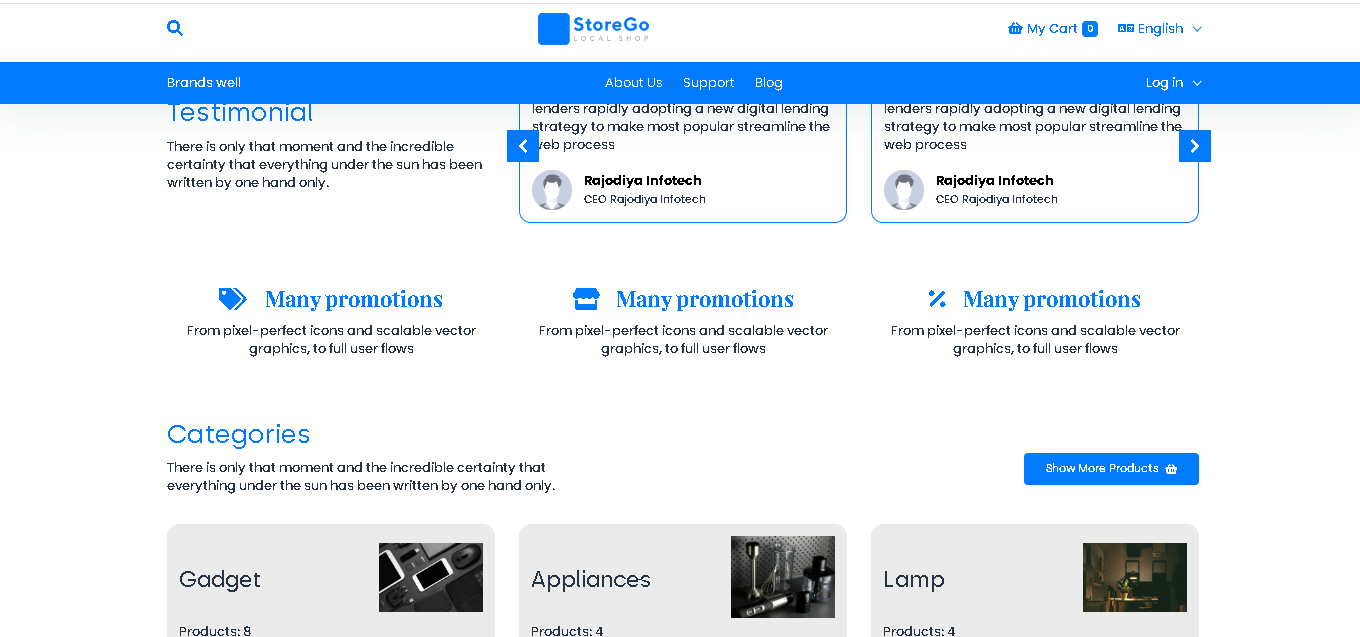Click 'Products: 4' text under Lamp
1360x637 pixels.
tap(919, 631)
